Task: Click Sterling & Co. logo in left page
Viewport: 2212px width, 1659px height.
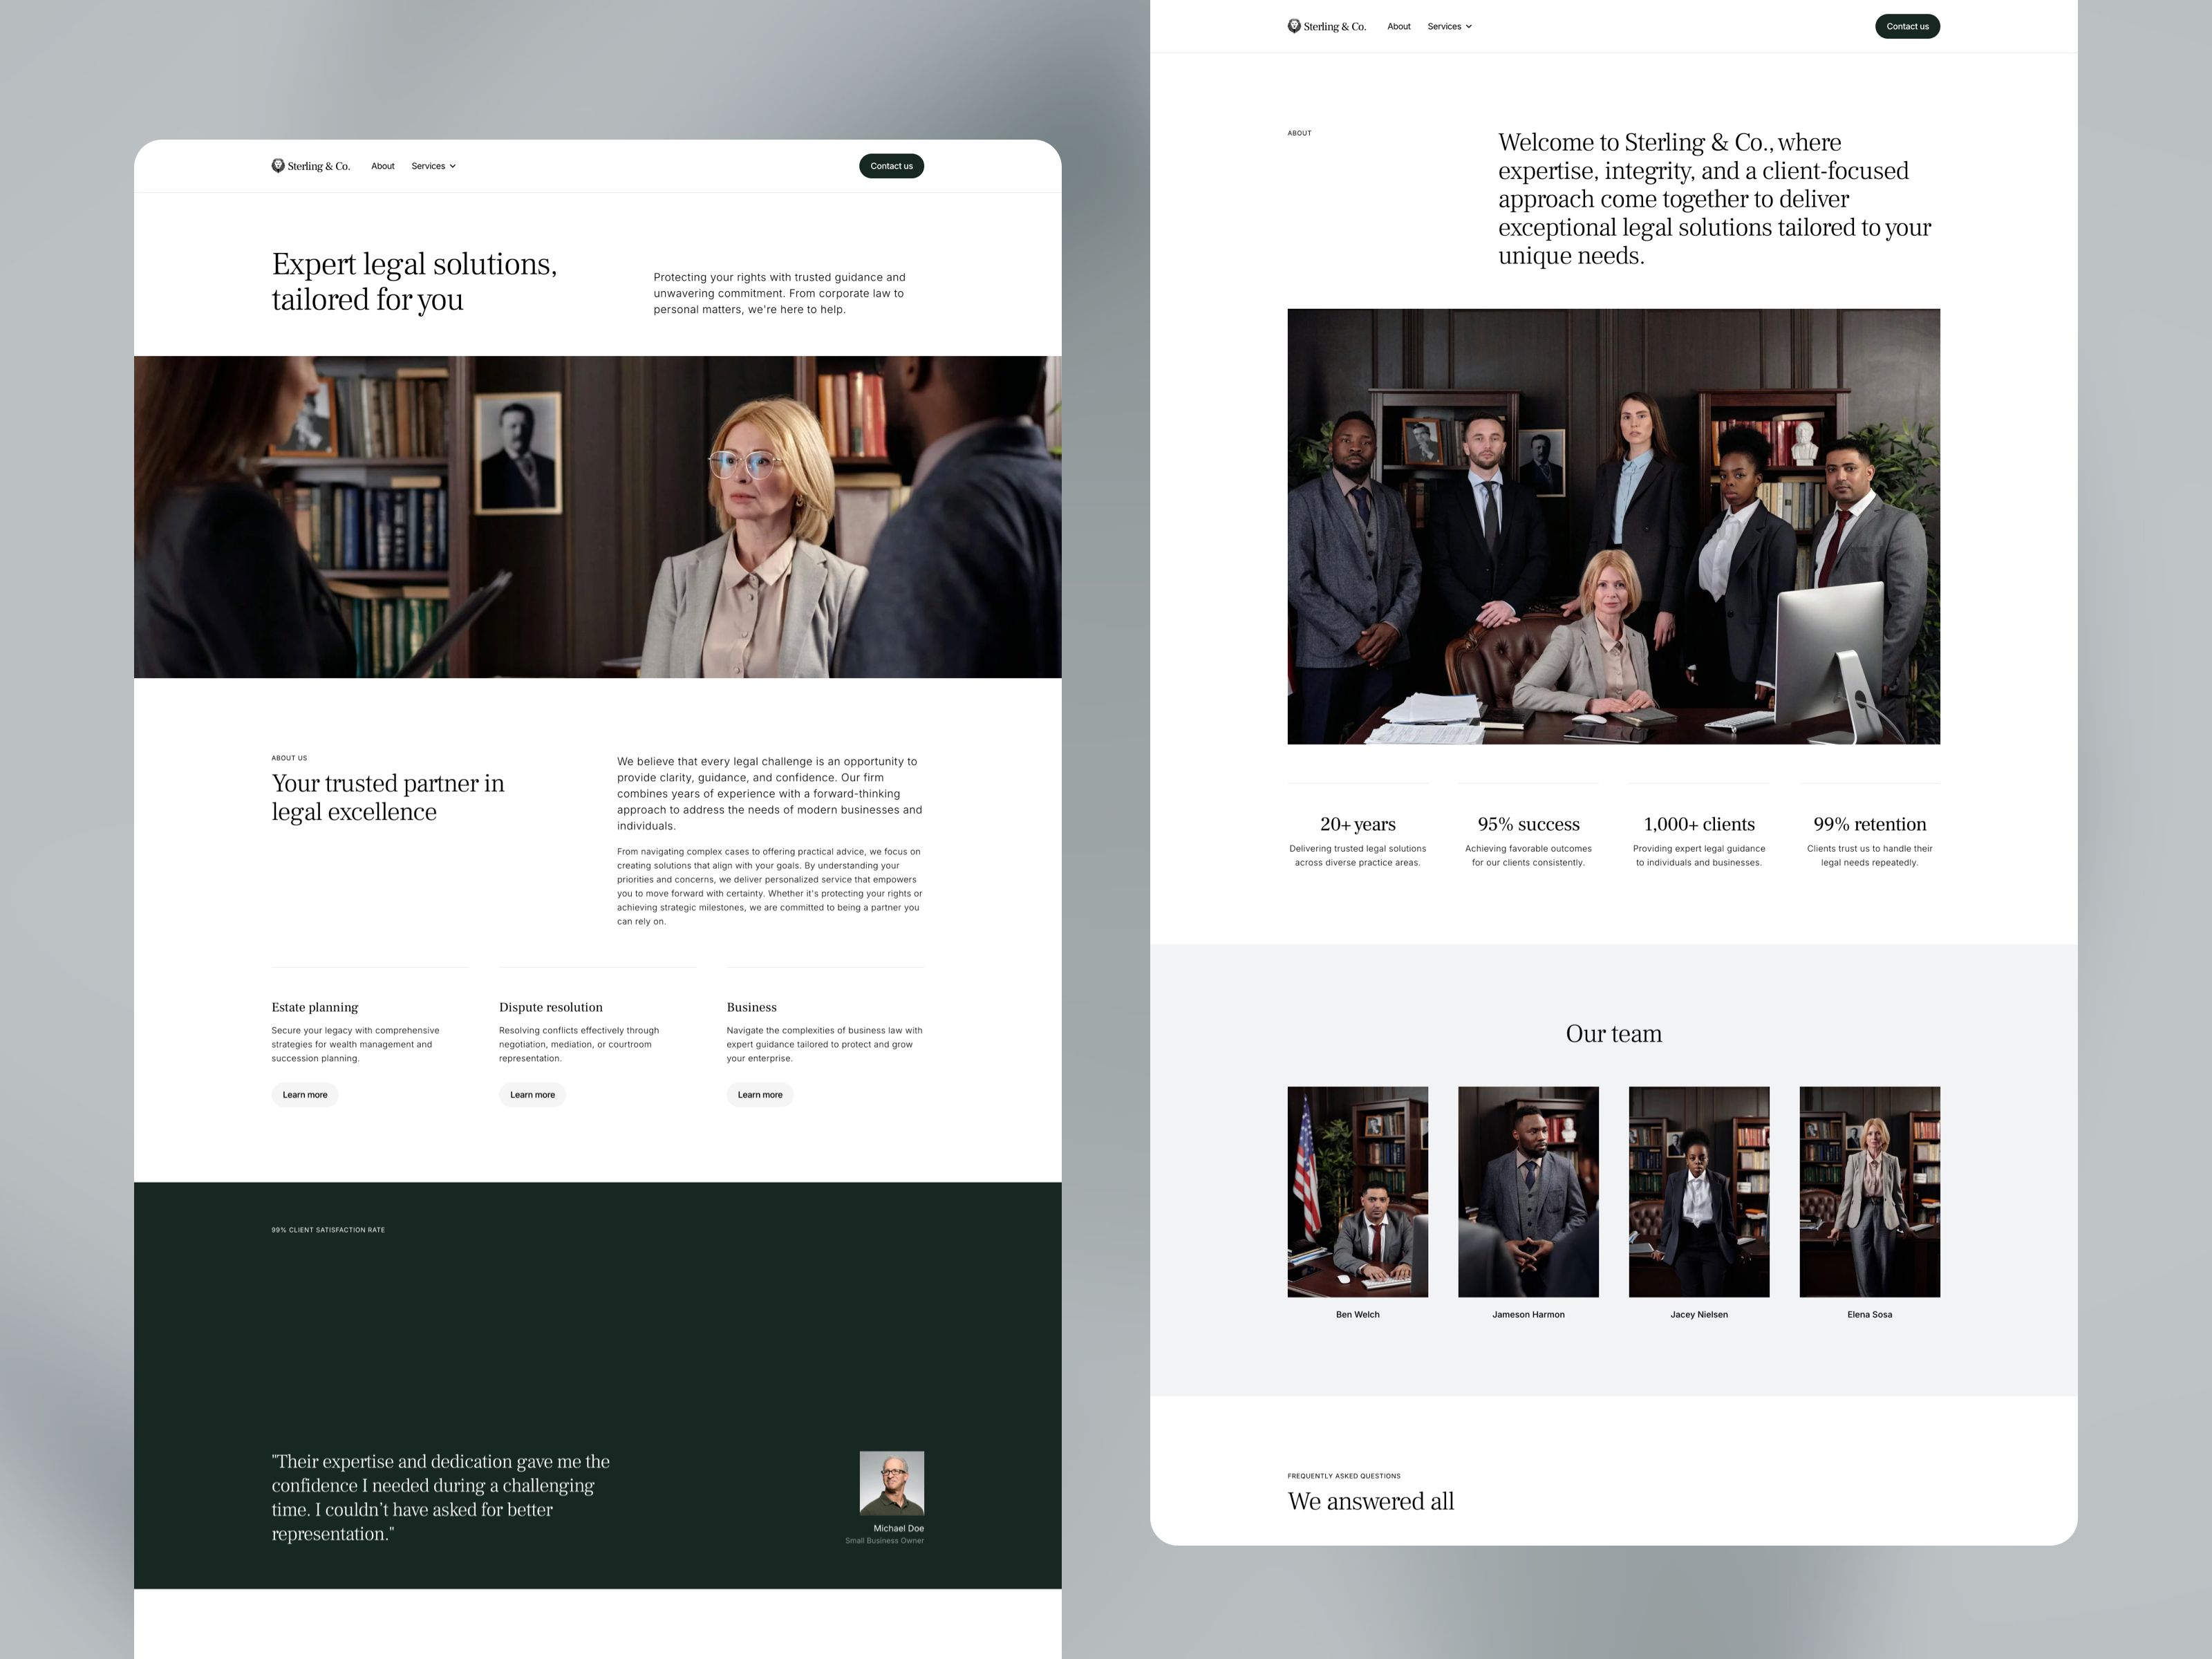Action: pos(310,166)
